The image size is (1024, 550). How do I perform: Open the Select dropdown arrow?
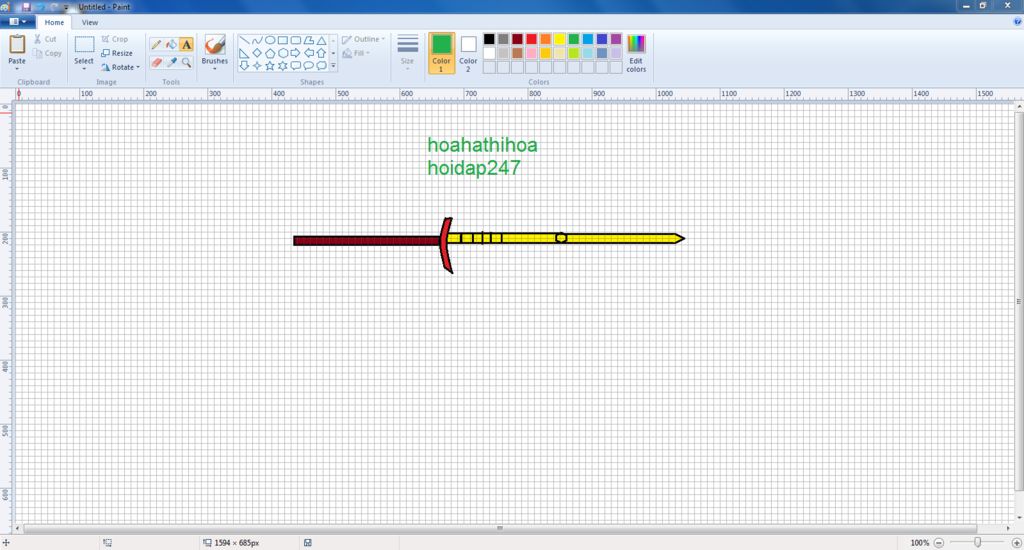[84, 69]
